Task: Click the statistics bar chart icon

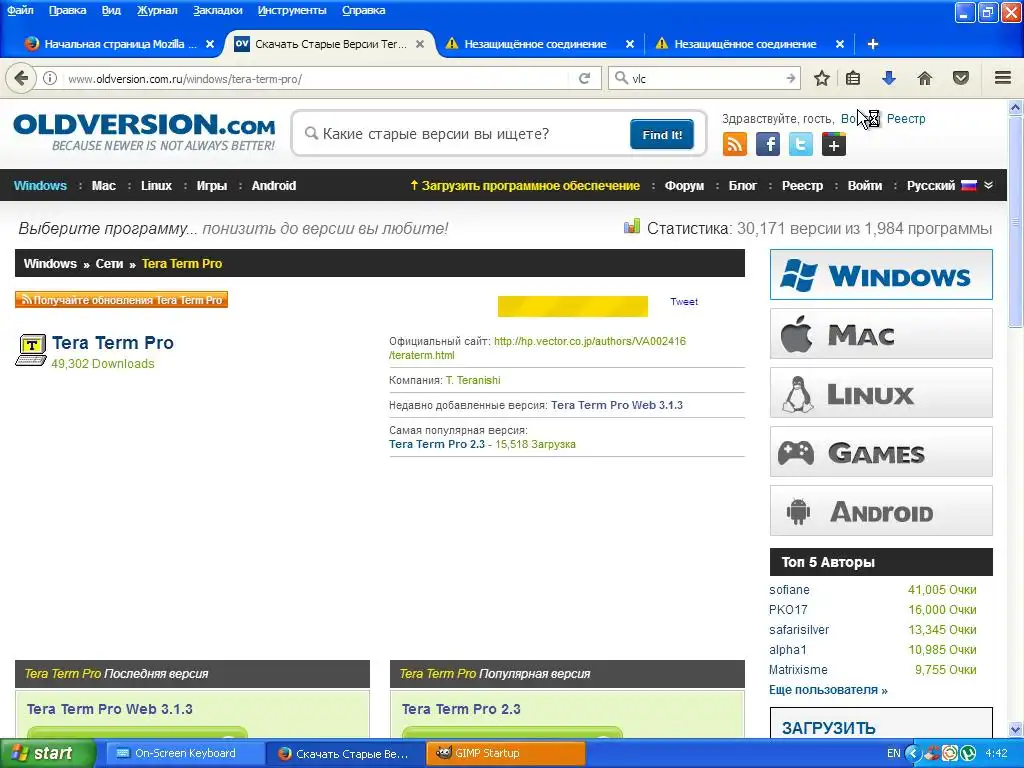Action: tap(632, 227)
